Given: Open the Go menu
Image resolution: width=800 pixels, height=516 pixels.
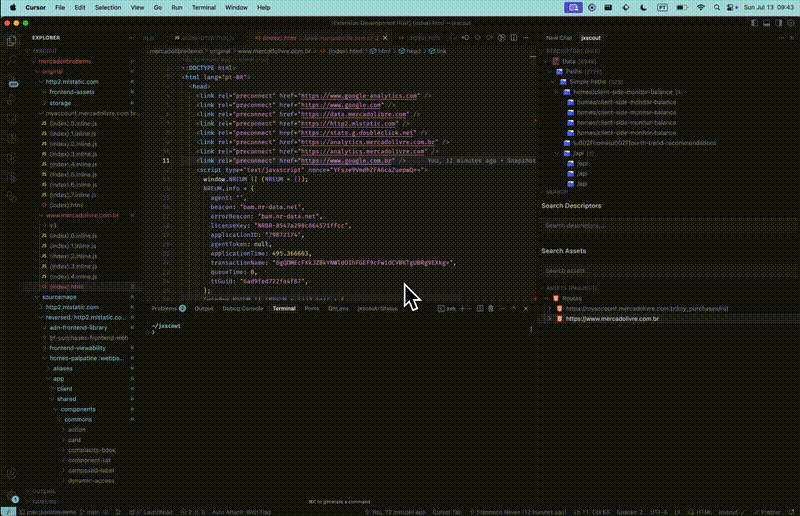Looking at the screenshot, I should tap(158, 8).
